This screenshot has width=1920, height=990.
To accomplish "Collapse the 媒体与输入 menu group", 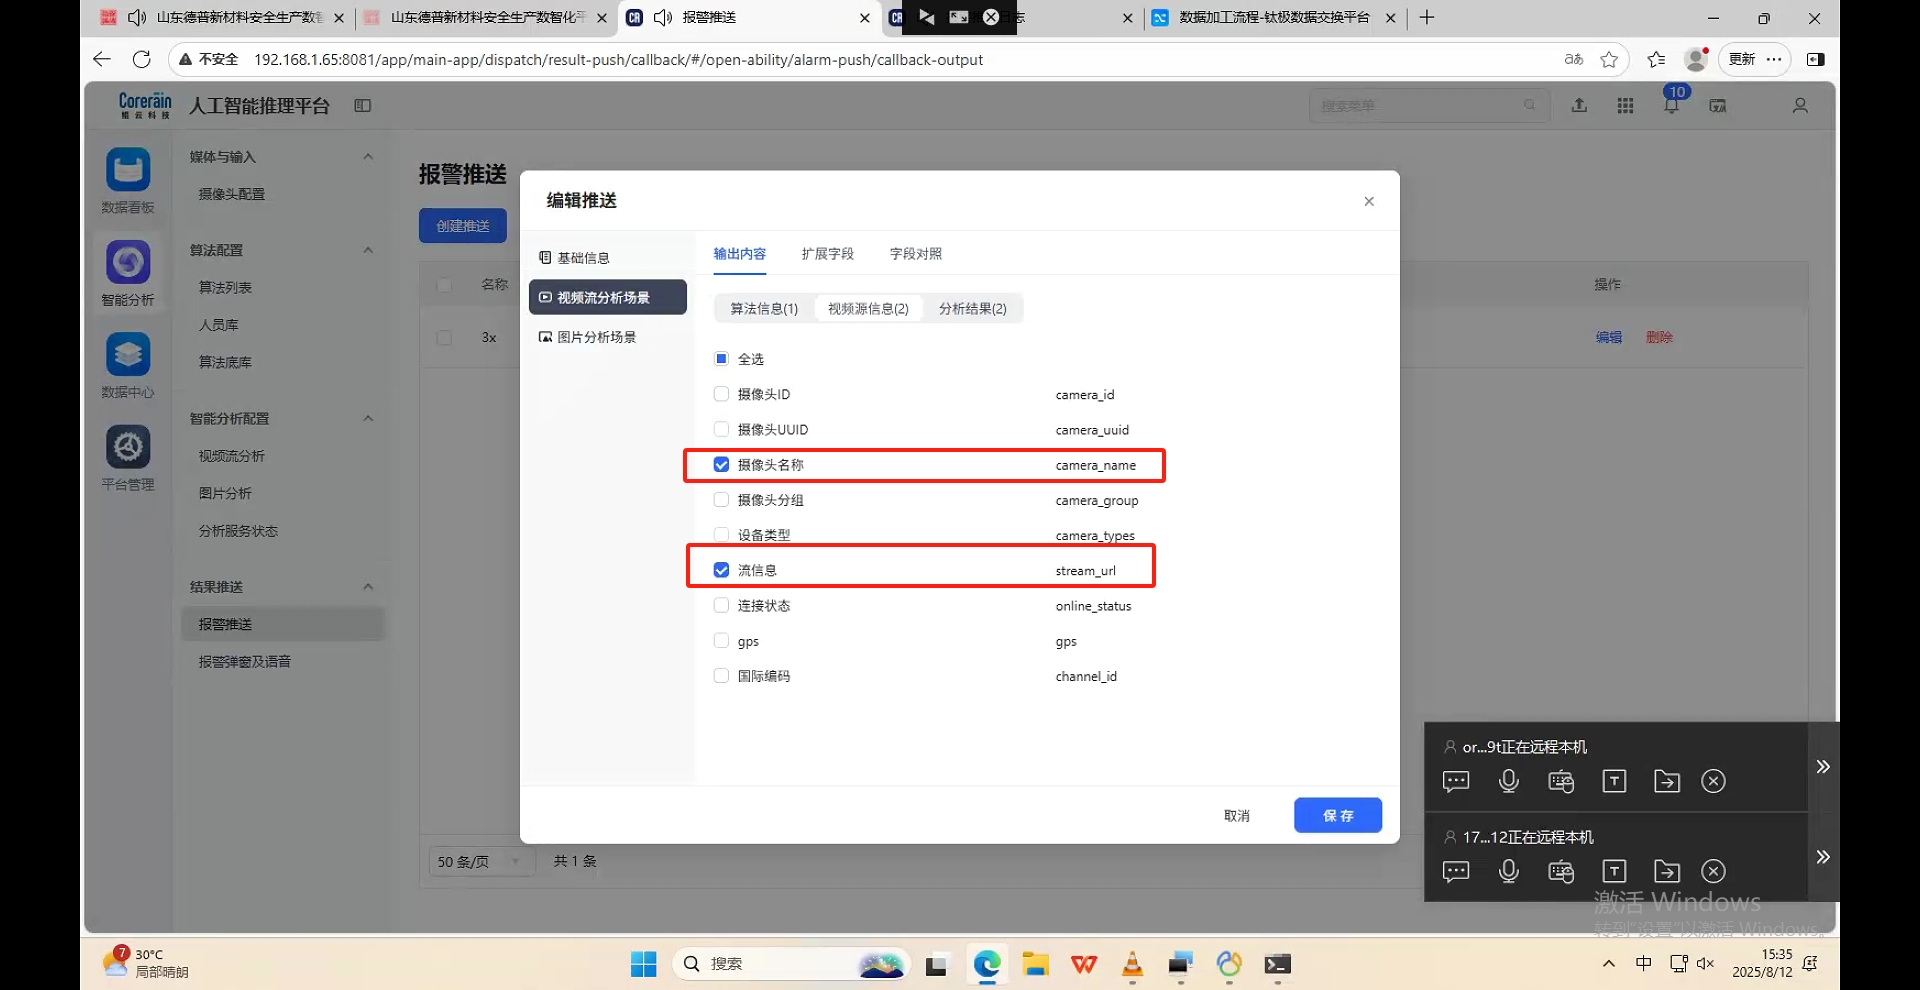I will pyautogui.click(x=368, y=157).
